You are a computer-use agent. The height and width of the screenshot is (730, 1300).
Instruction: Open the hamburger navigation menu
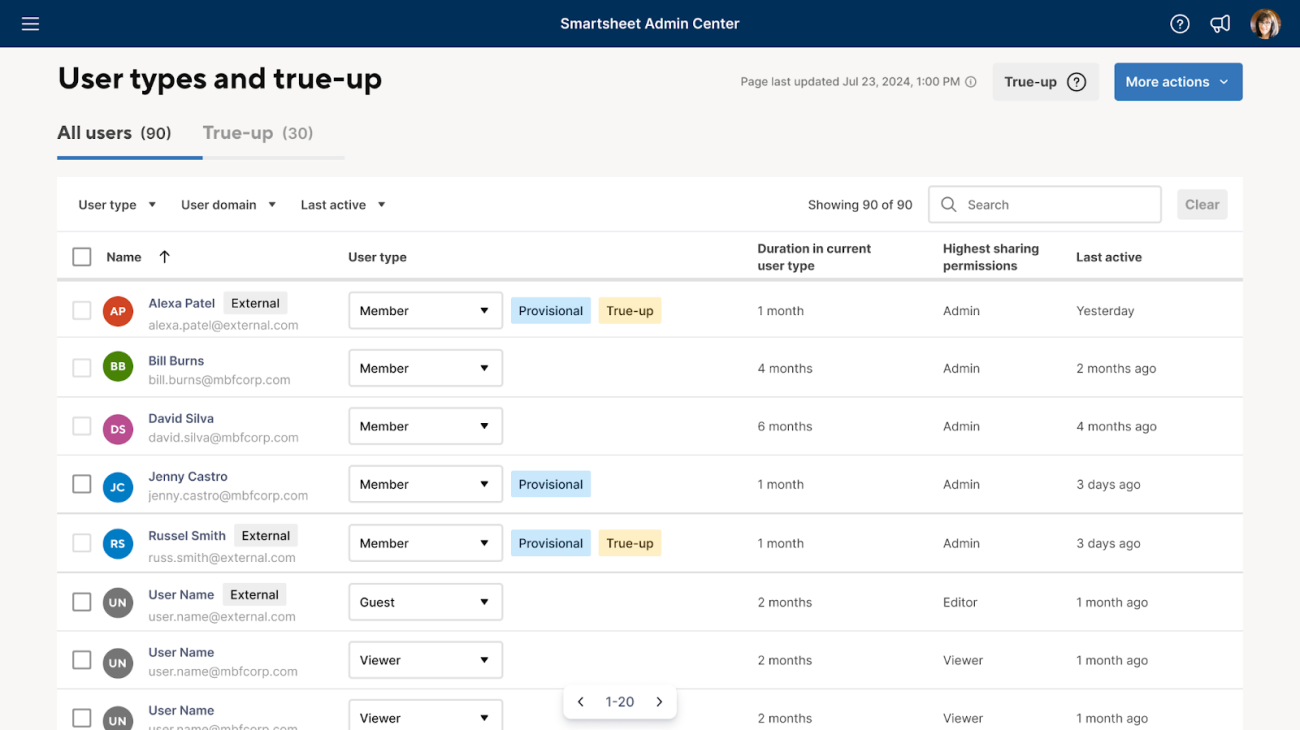coord(30,23)
